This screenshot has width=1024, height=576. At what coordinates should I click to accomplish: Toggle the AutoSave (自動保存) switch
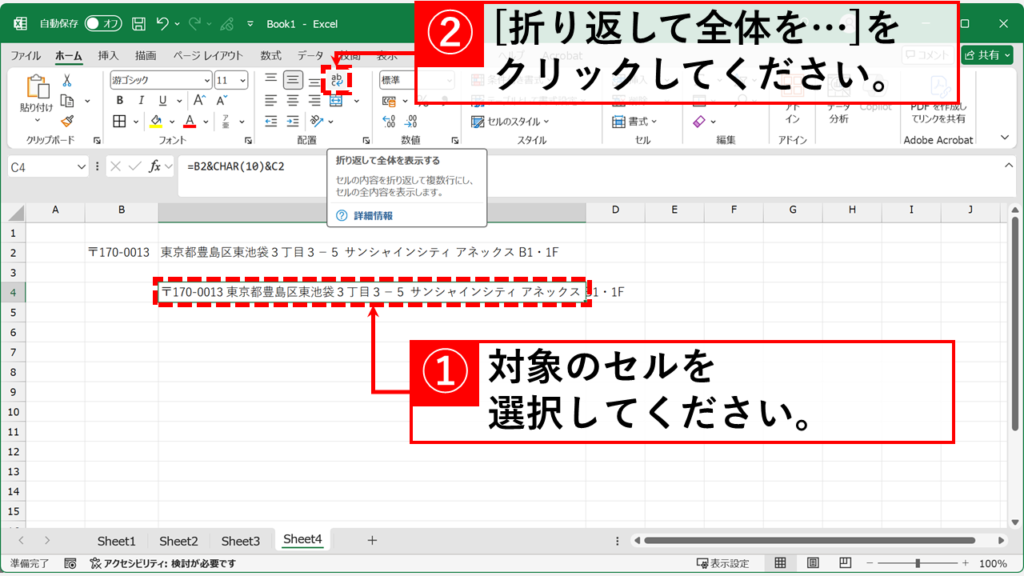click(x=103, y=24)
